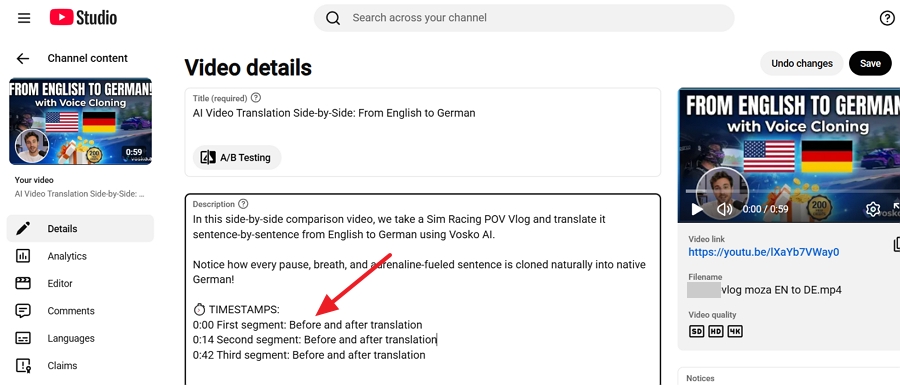Click the Languages subtitles icon
900x385 pixels.
click(x=23, y=338)
